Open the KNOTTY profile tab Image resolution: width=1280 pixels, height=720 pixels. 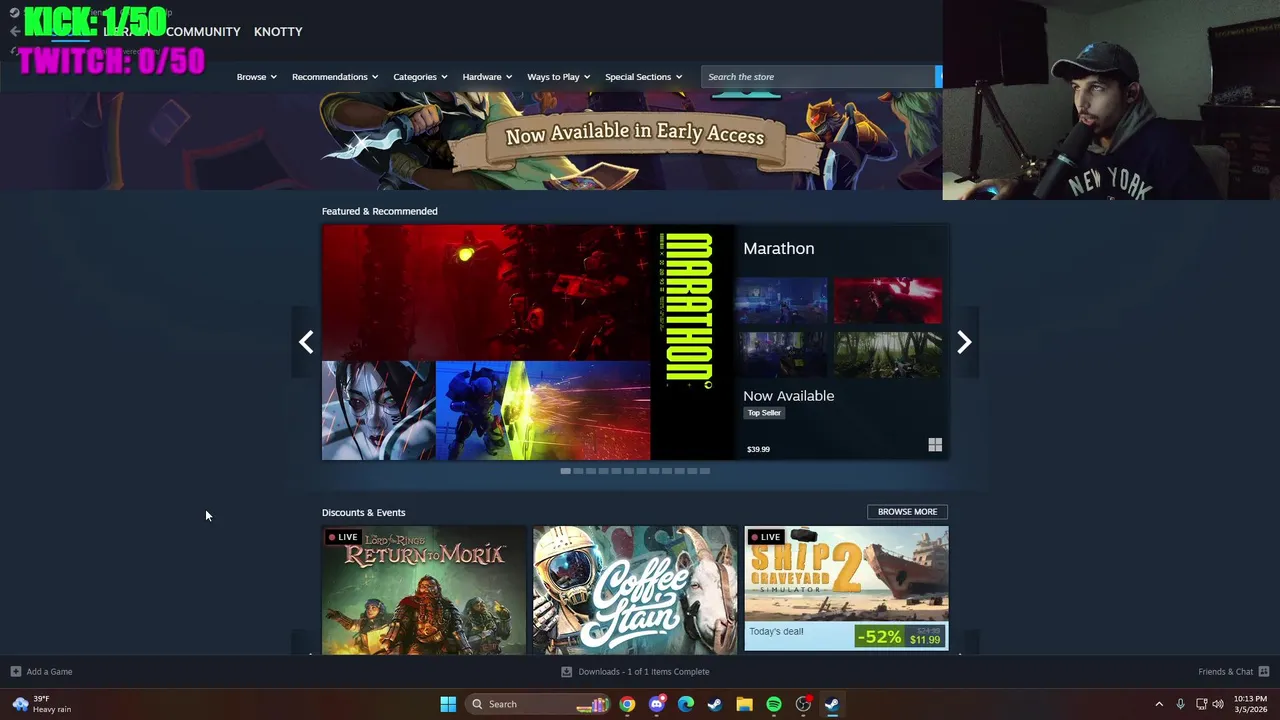pos(278,32)
